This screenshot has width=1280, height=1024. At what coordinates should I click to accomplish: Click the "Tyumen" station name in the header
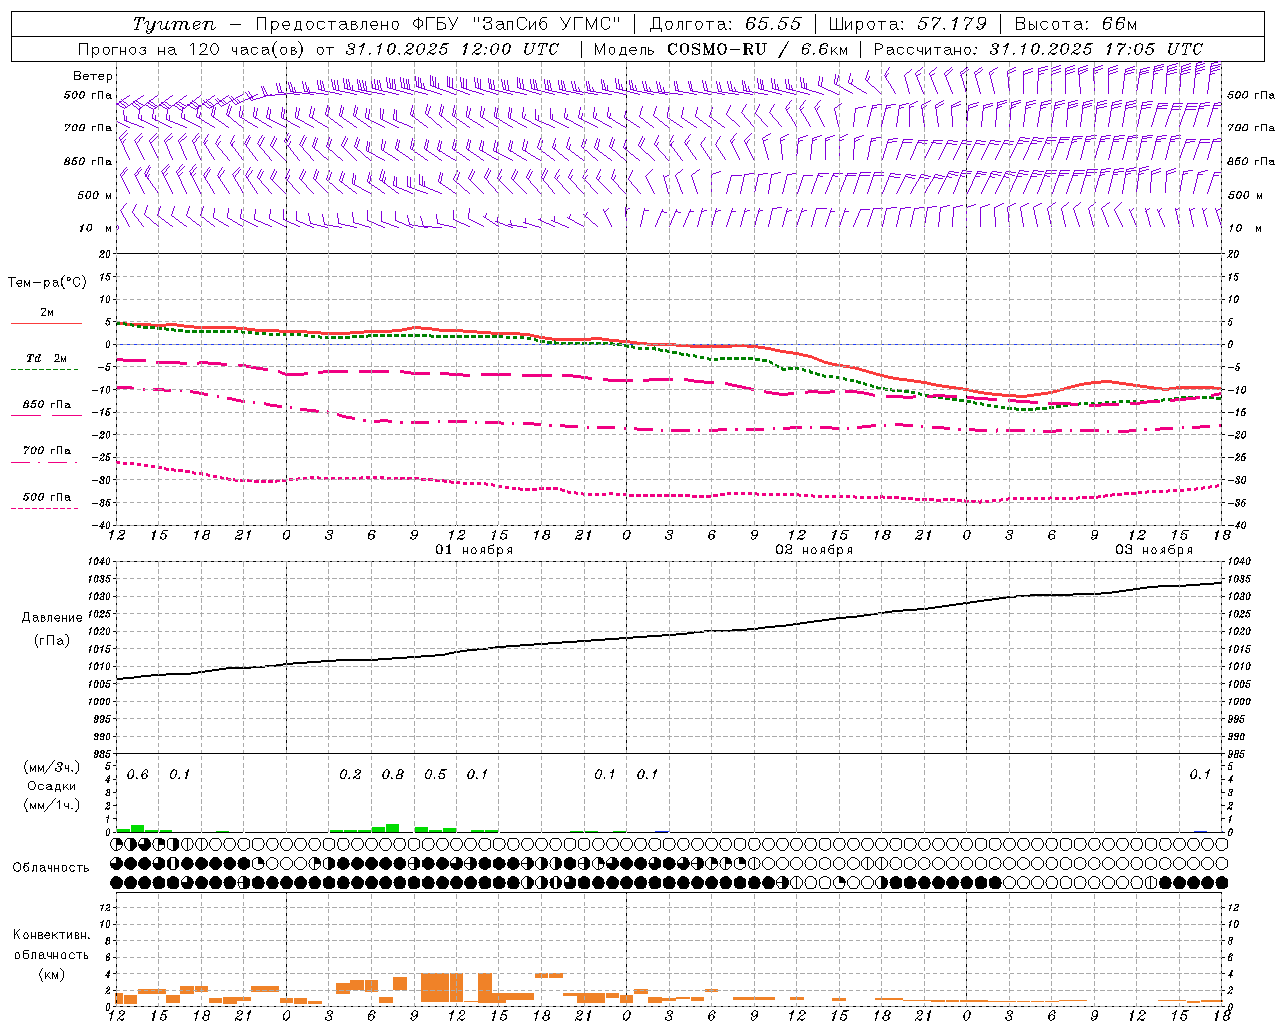tap(174, 24)
